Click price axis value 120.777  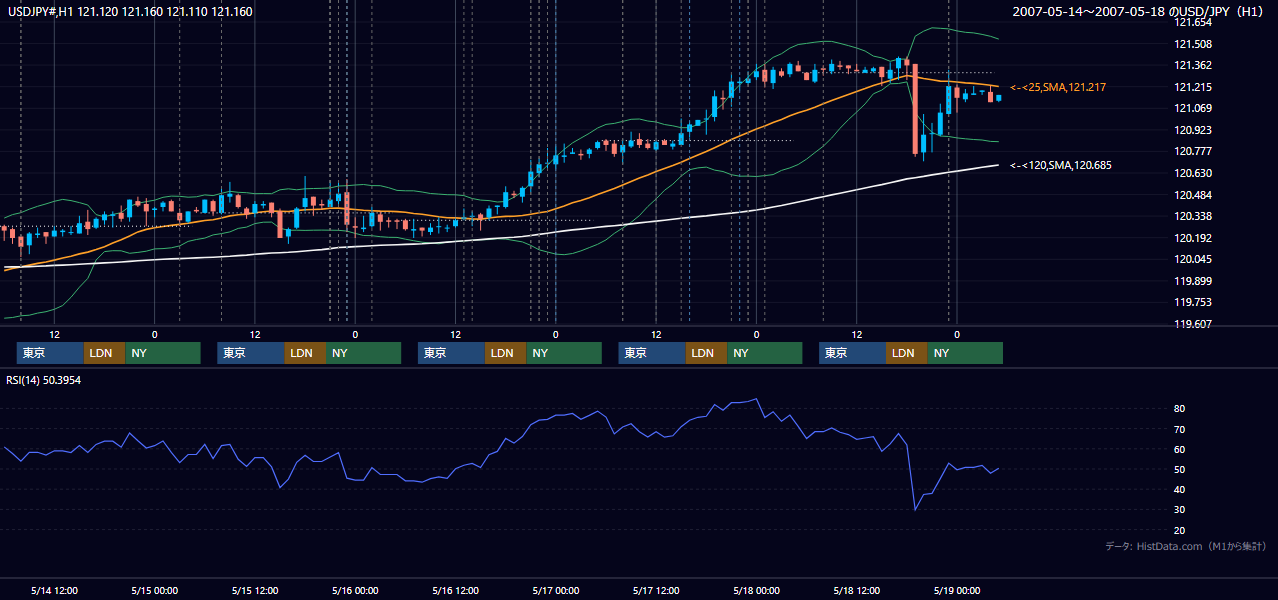pyautogui.click(x=1193, y=151)
